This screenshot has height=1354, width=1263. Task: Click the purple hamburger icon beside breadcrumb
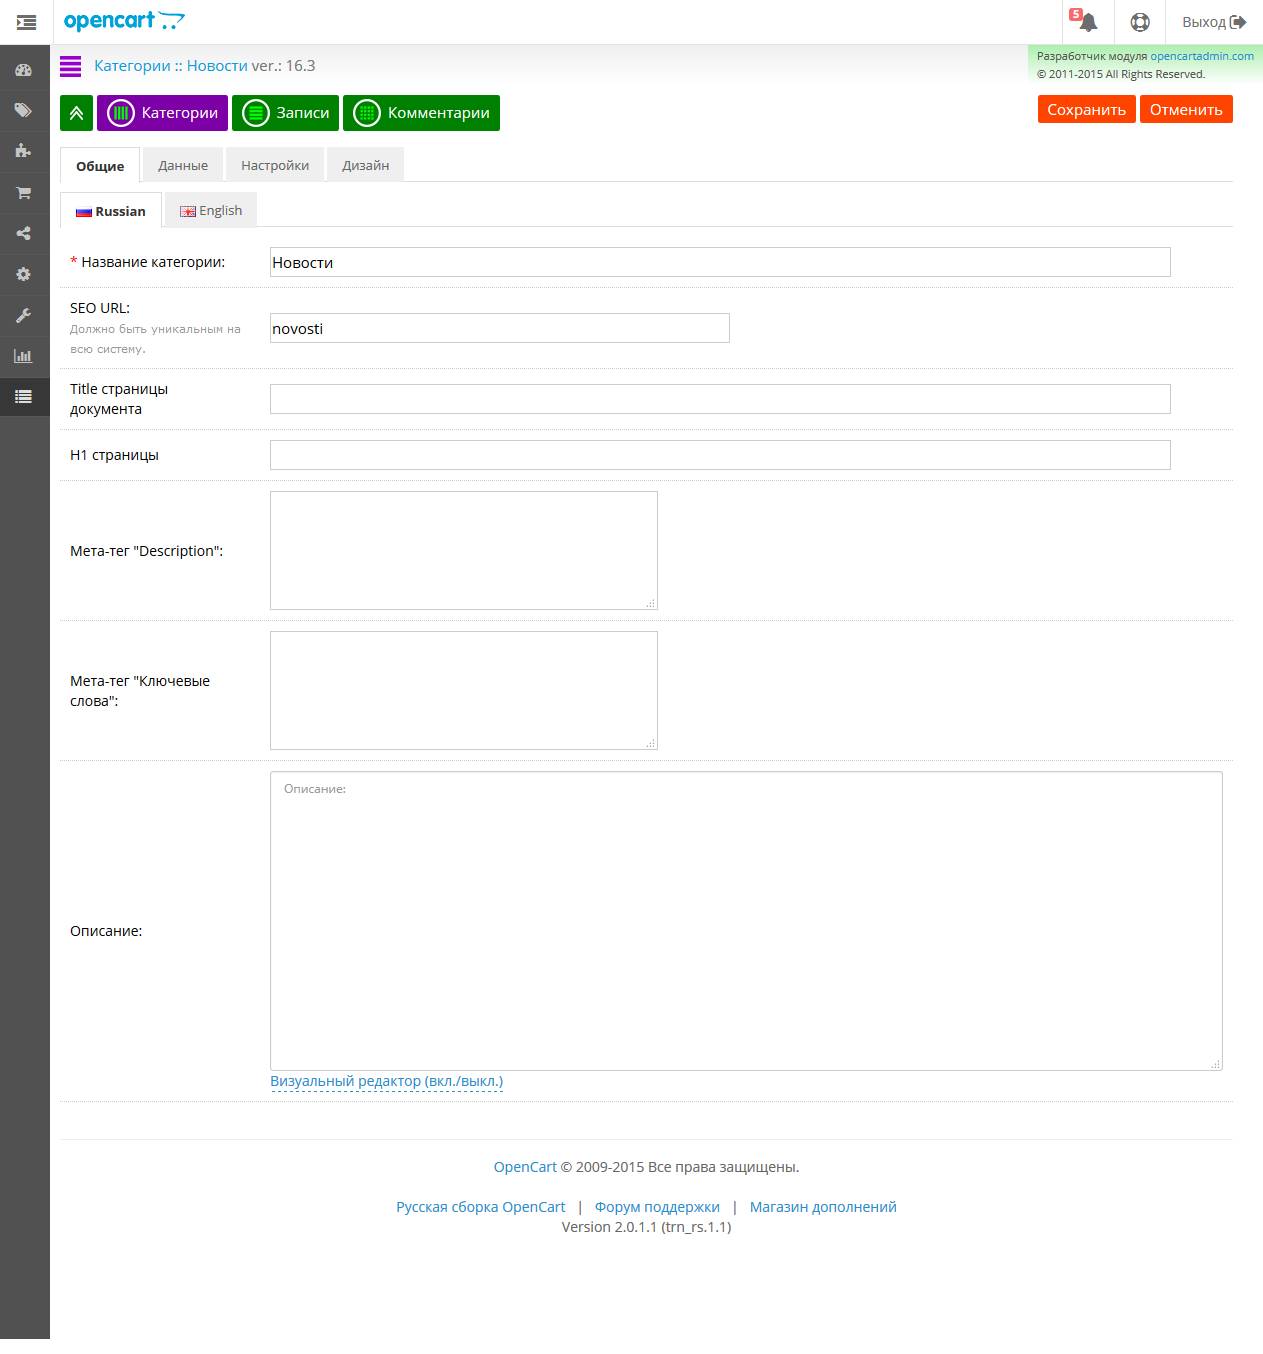(70, 66)
